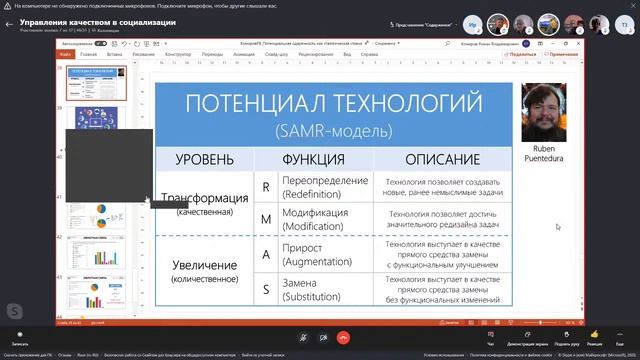This screenshot has height=360, width=640.
Task: Click the Save icon in PowerPoint title bar
Action: [114, 43]
